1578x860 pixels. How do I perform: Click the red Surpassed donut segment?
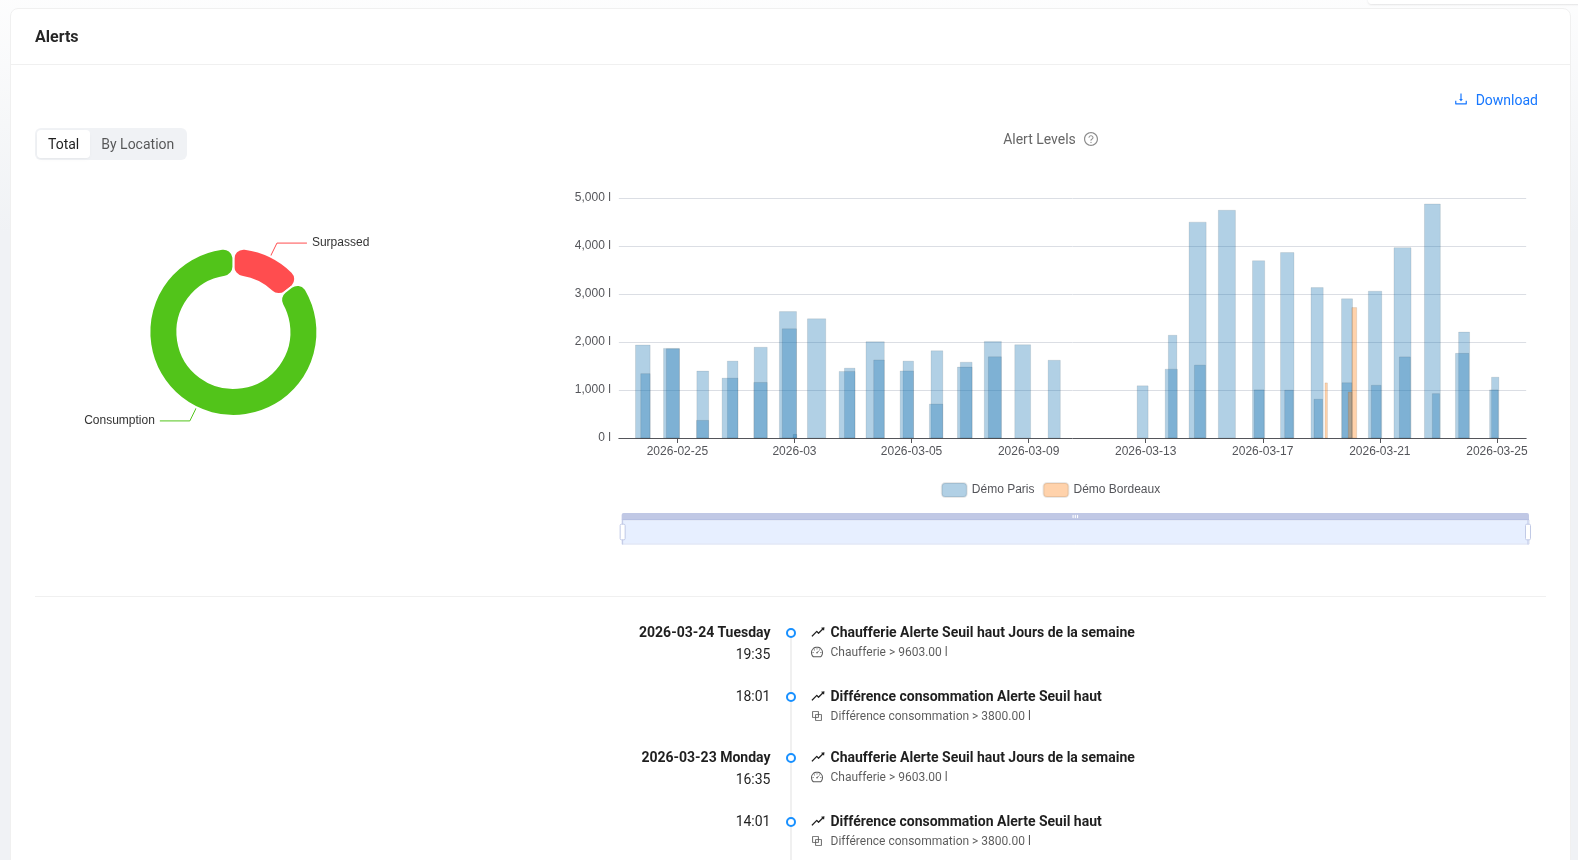click(264, 269)
